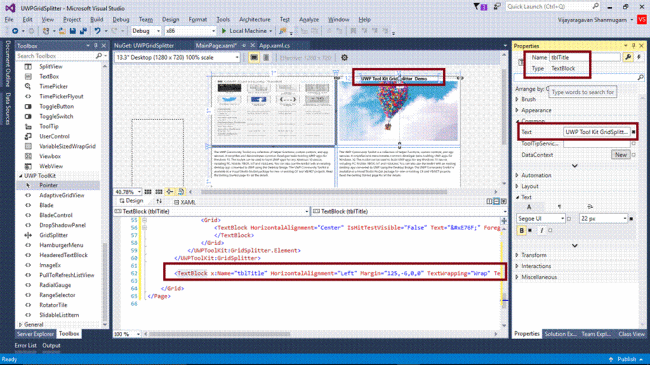Click the Navigate Backward icon in toolbar
650x365 pixels.
15,31
